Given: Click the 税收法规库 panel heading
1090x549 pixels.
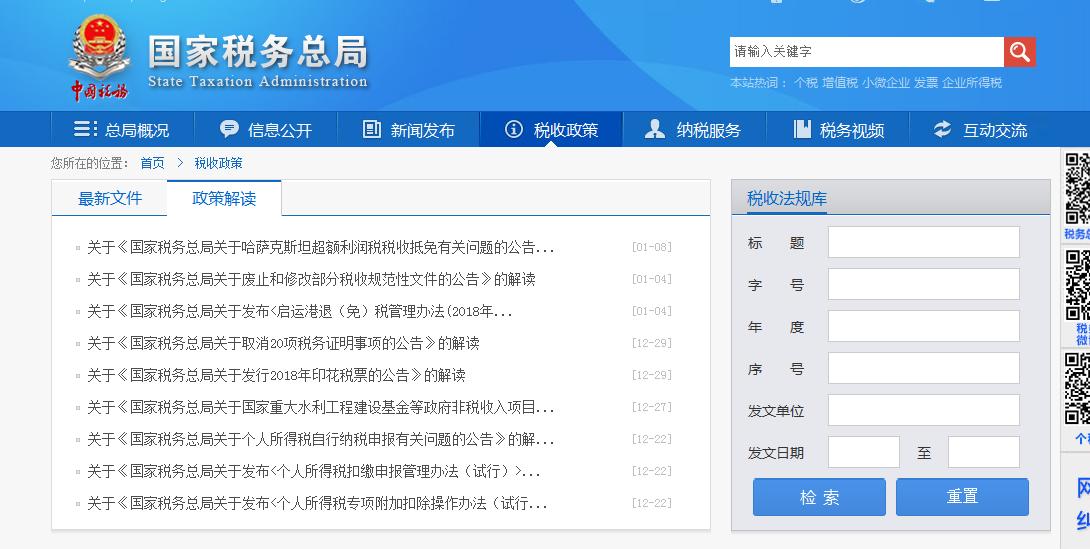Looking at the screenshot, I should [x=787, y=199].
